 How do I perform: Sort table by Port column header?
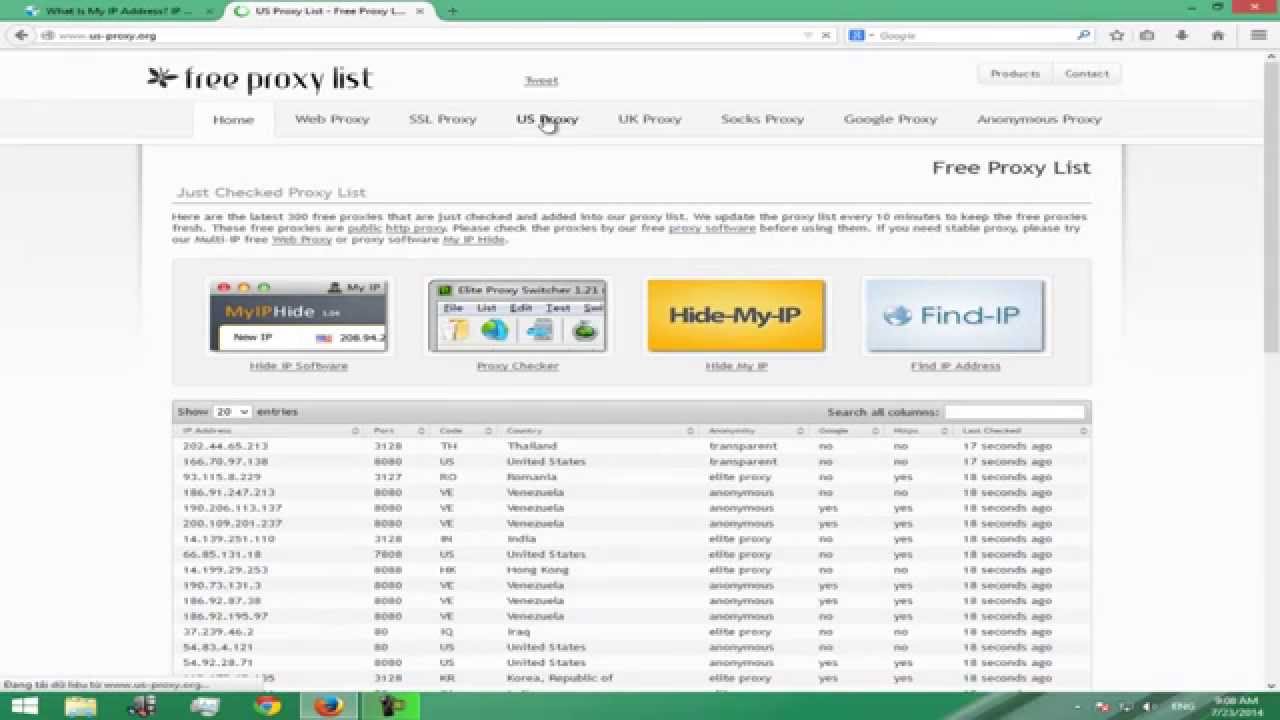(x=399, y=431)
